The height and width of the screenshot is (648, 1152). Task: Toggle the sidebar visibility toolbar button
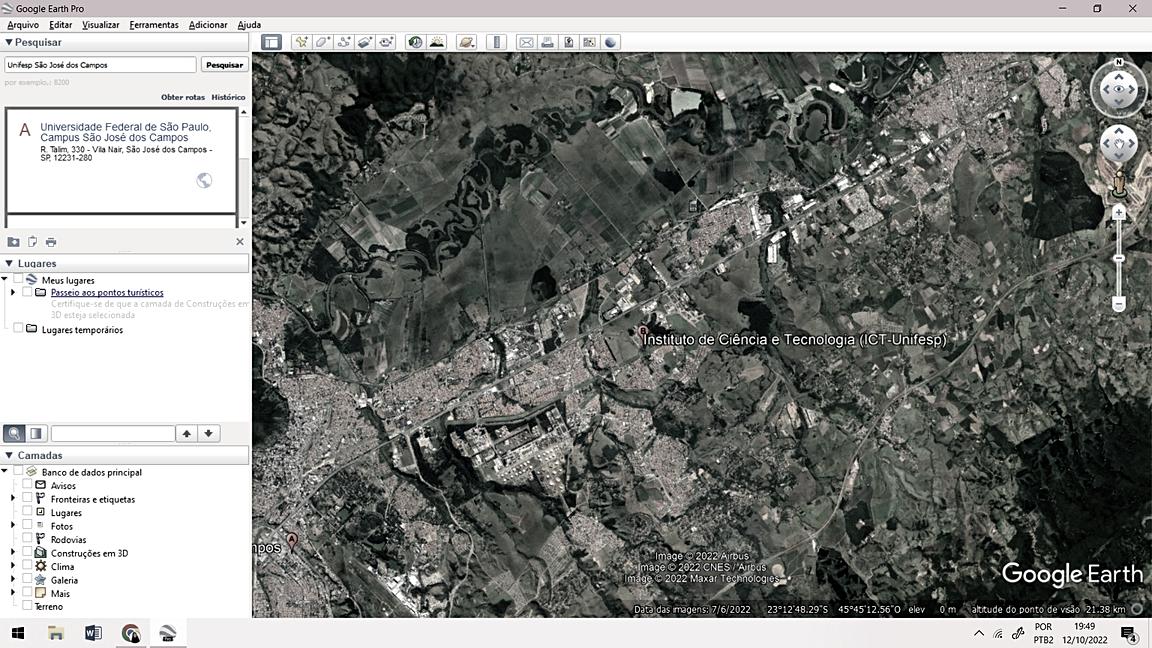point(271,42)
